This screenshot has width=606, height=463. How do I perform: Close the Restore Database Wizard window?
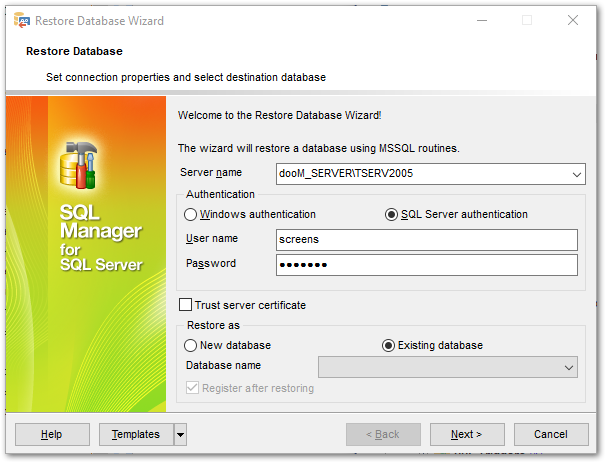tap(573, 20)
